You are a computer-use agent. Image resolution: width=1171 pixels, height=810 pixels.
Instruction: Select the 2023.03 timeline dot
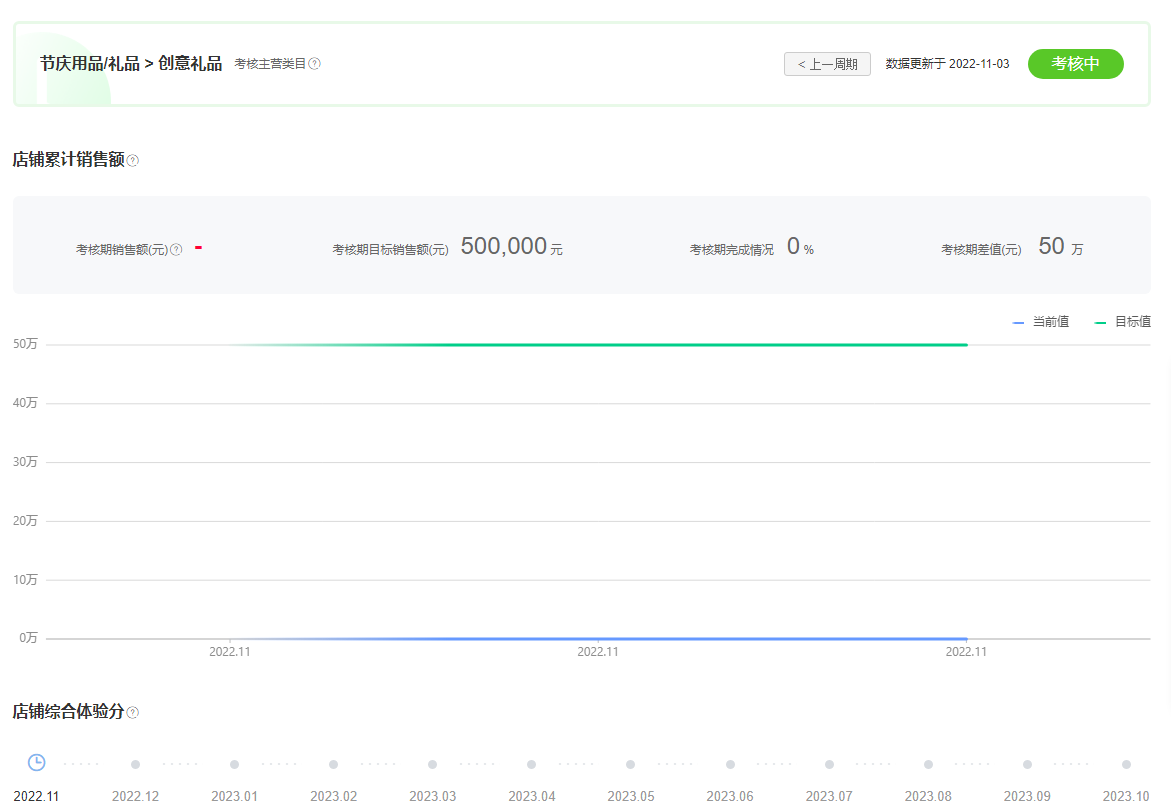coord(432,764)
